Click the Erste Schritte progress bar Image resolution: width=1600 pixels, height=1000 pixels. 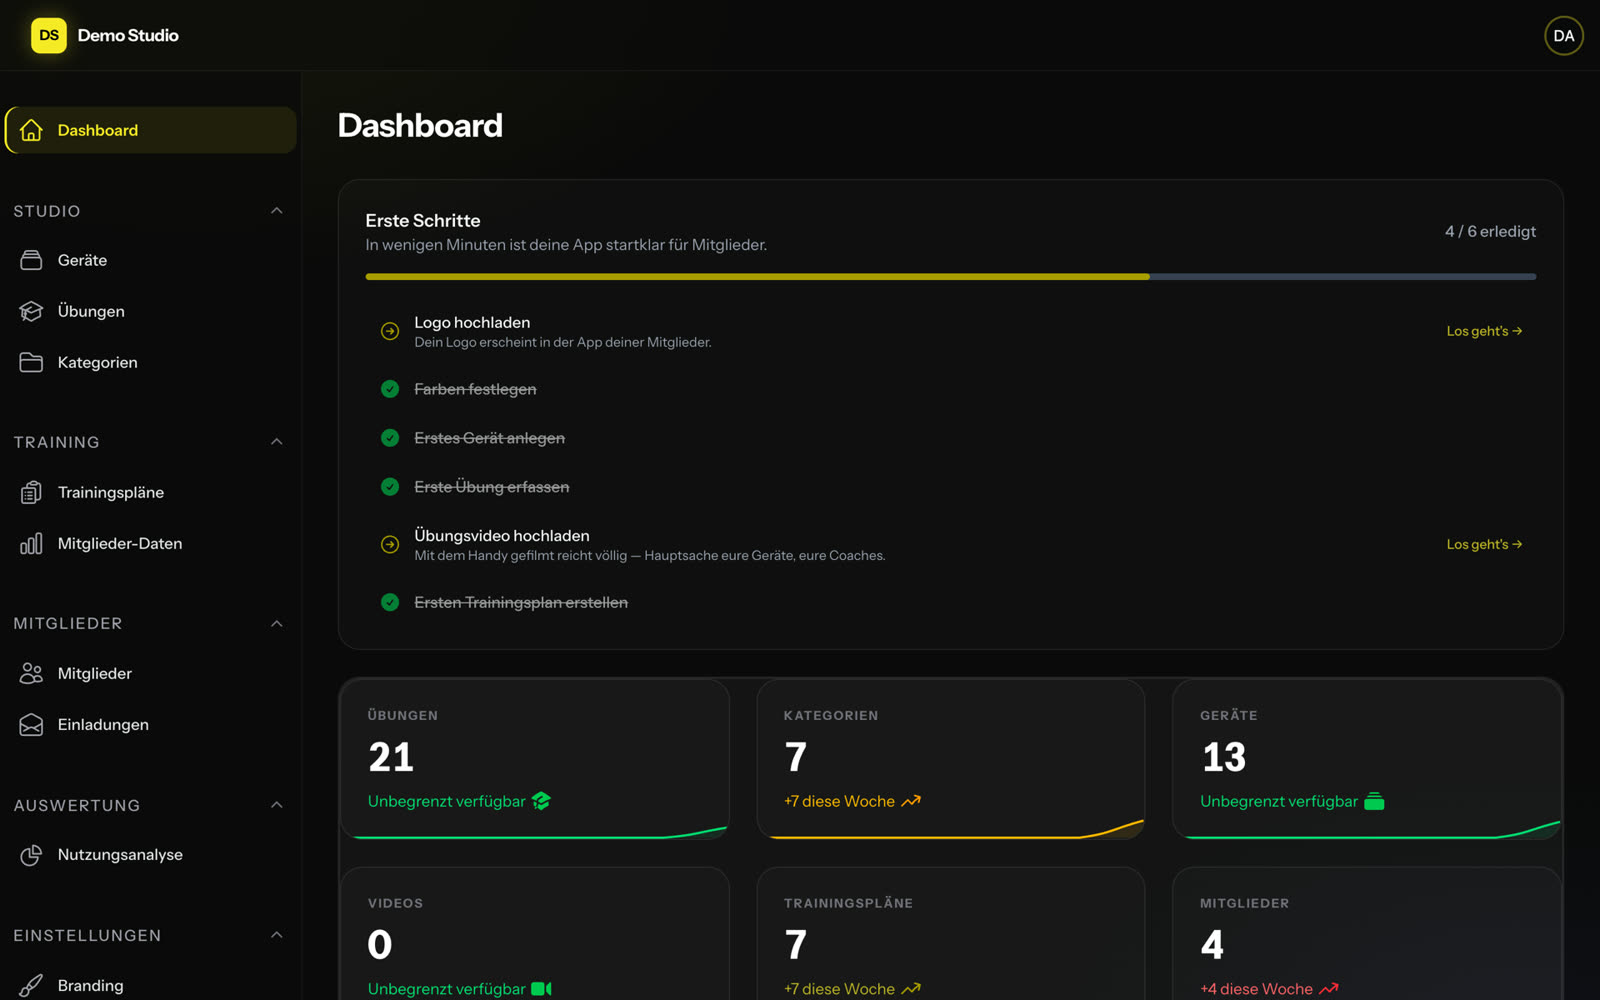pyautogui.click(x=951, y=277)
